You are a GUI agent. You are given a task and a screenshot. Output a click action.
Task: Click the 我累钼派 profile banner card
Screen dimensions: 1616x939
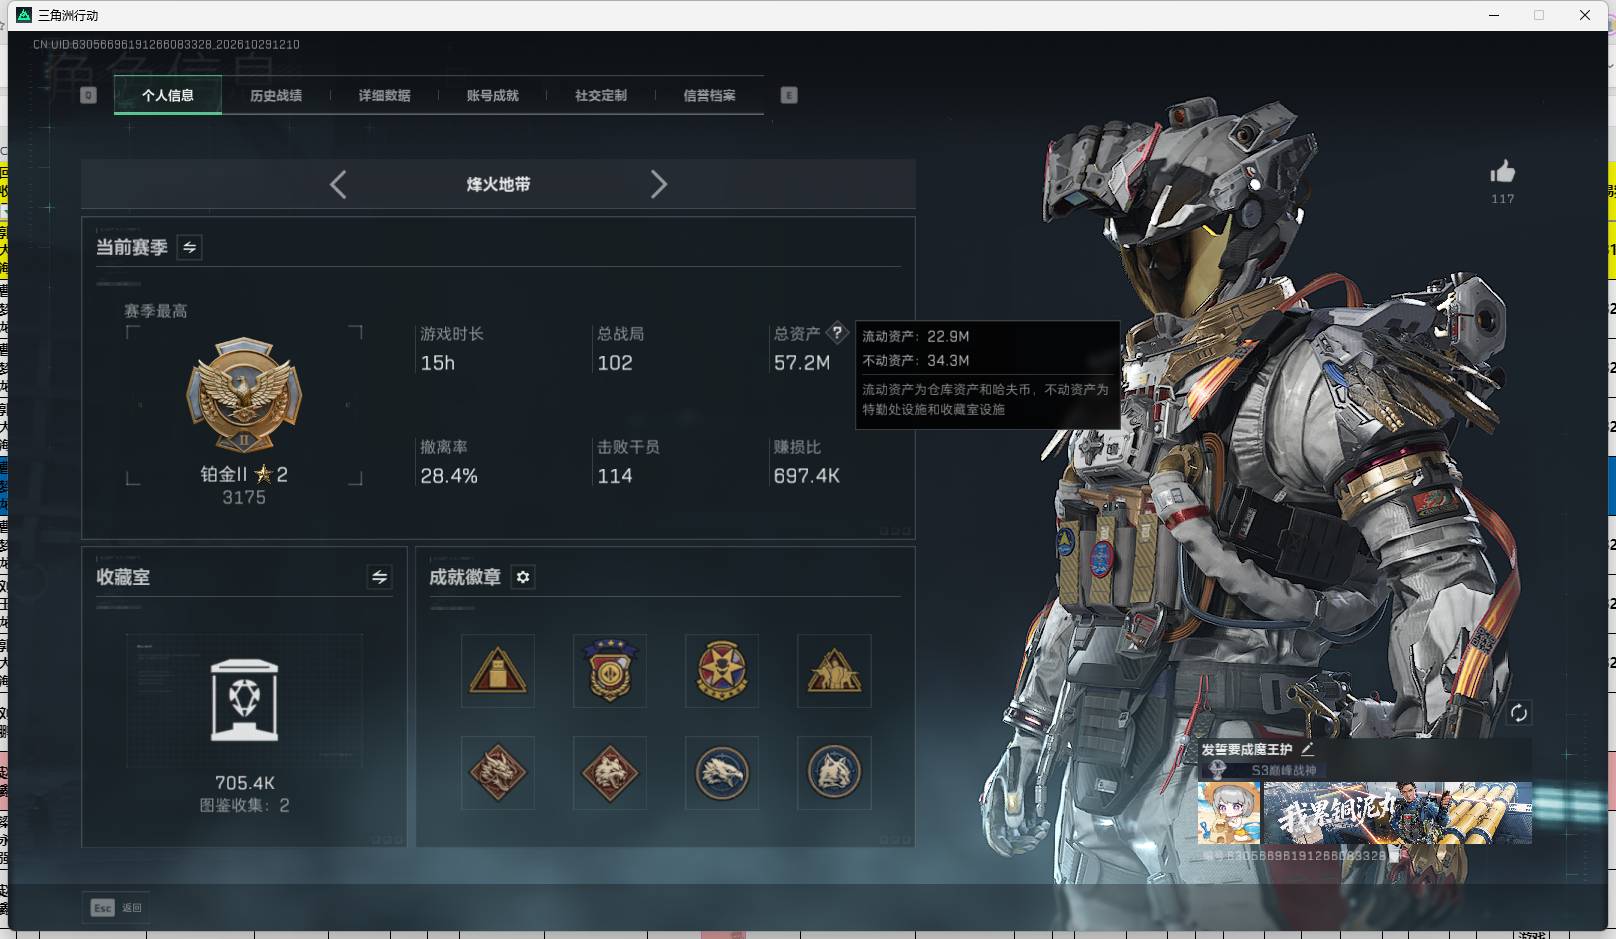click(x=1398, y=813)
